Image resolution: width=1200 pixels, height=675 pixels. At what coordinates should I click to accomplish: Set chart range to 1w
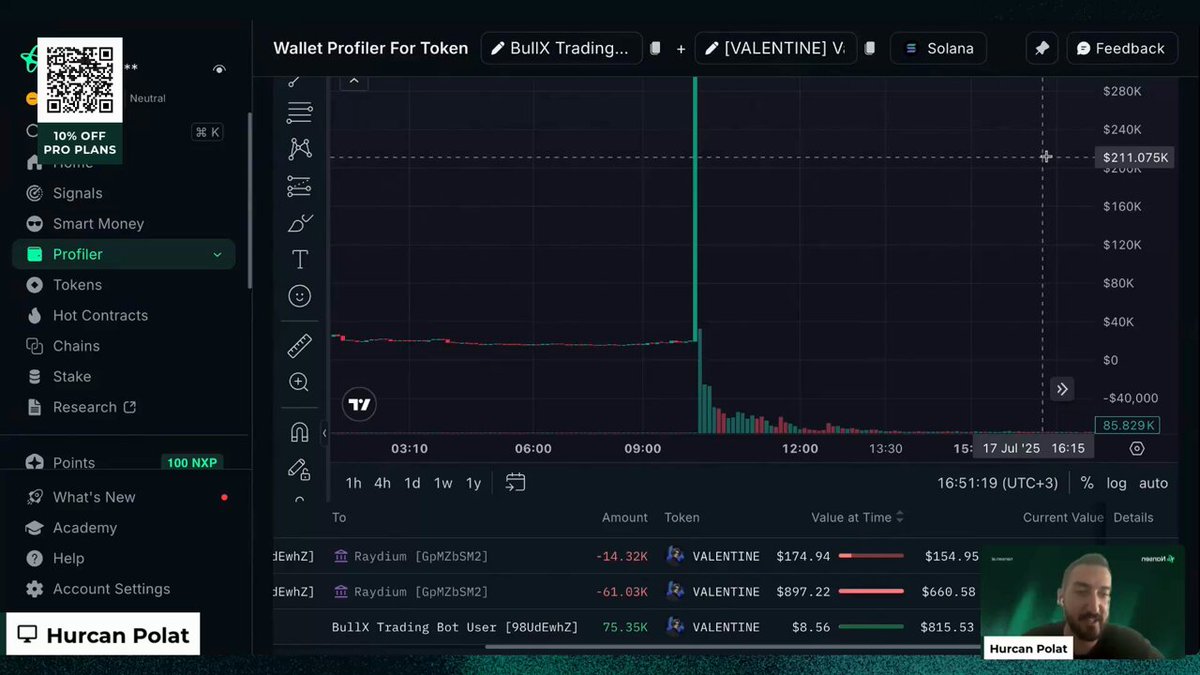(x=443, y=483)
